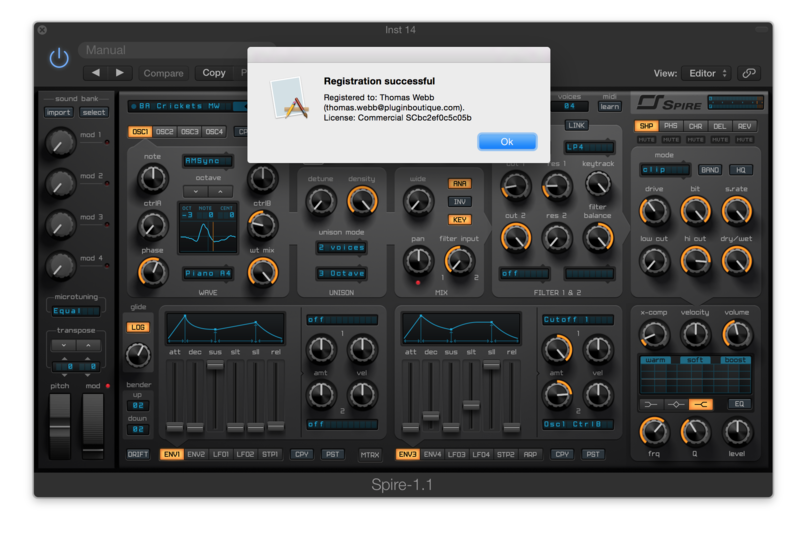Turn the mod 3 knob
Image resolution: width=800 pixels, height=539 pixels.
coord(61,225)
